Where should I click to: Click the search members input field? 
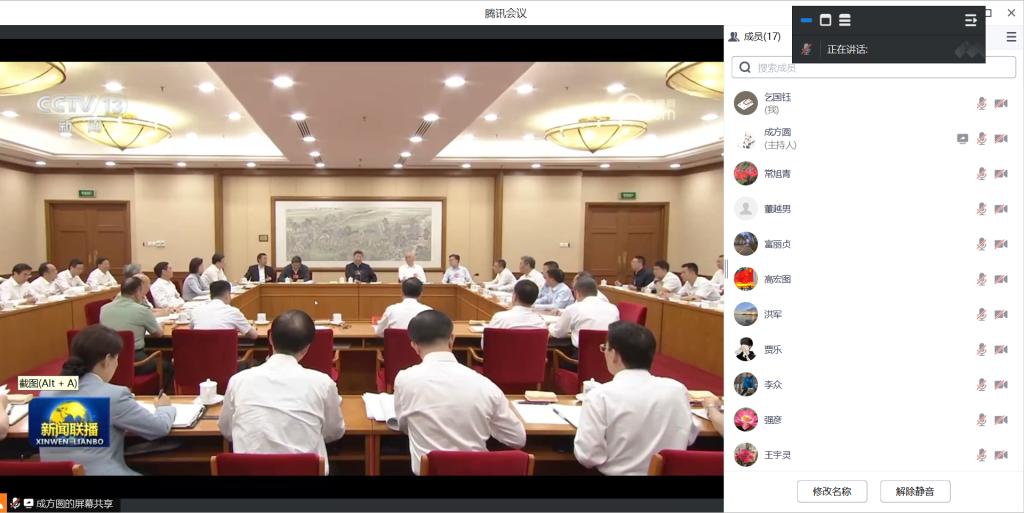[880, 67]
